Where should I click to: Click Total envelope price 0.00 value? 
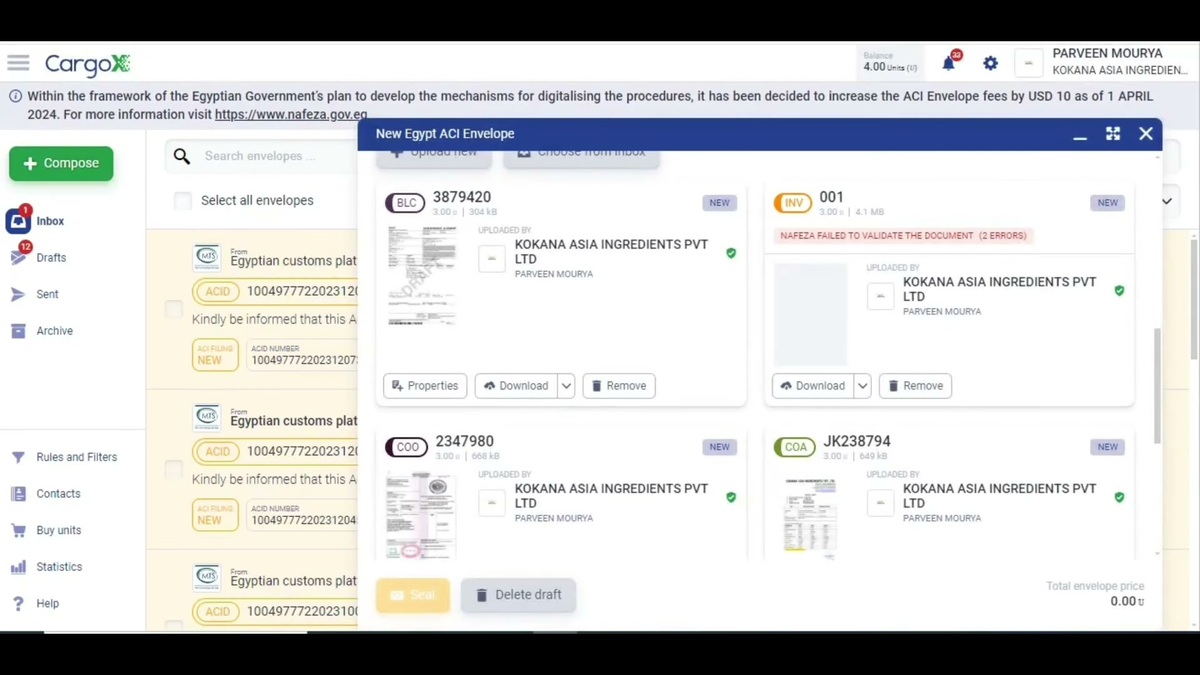coord(1127,602)
